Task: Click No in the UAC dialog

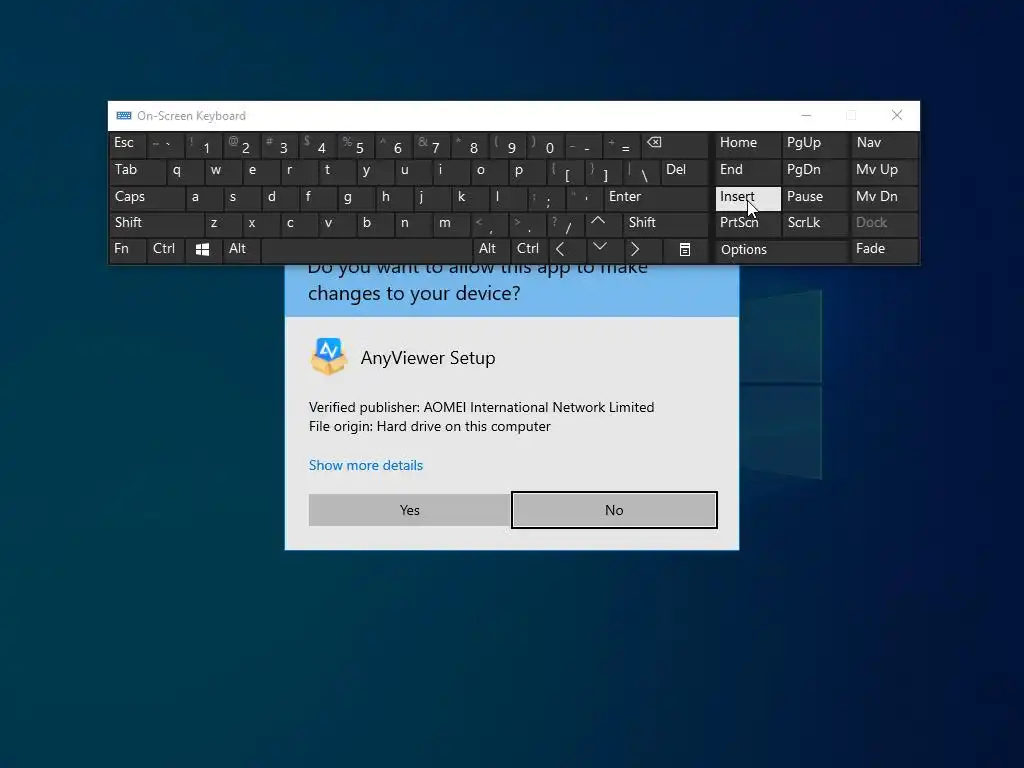Action: pyautogui.click(x=614, y=510)
